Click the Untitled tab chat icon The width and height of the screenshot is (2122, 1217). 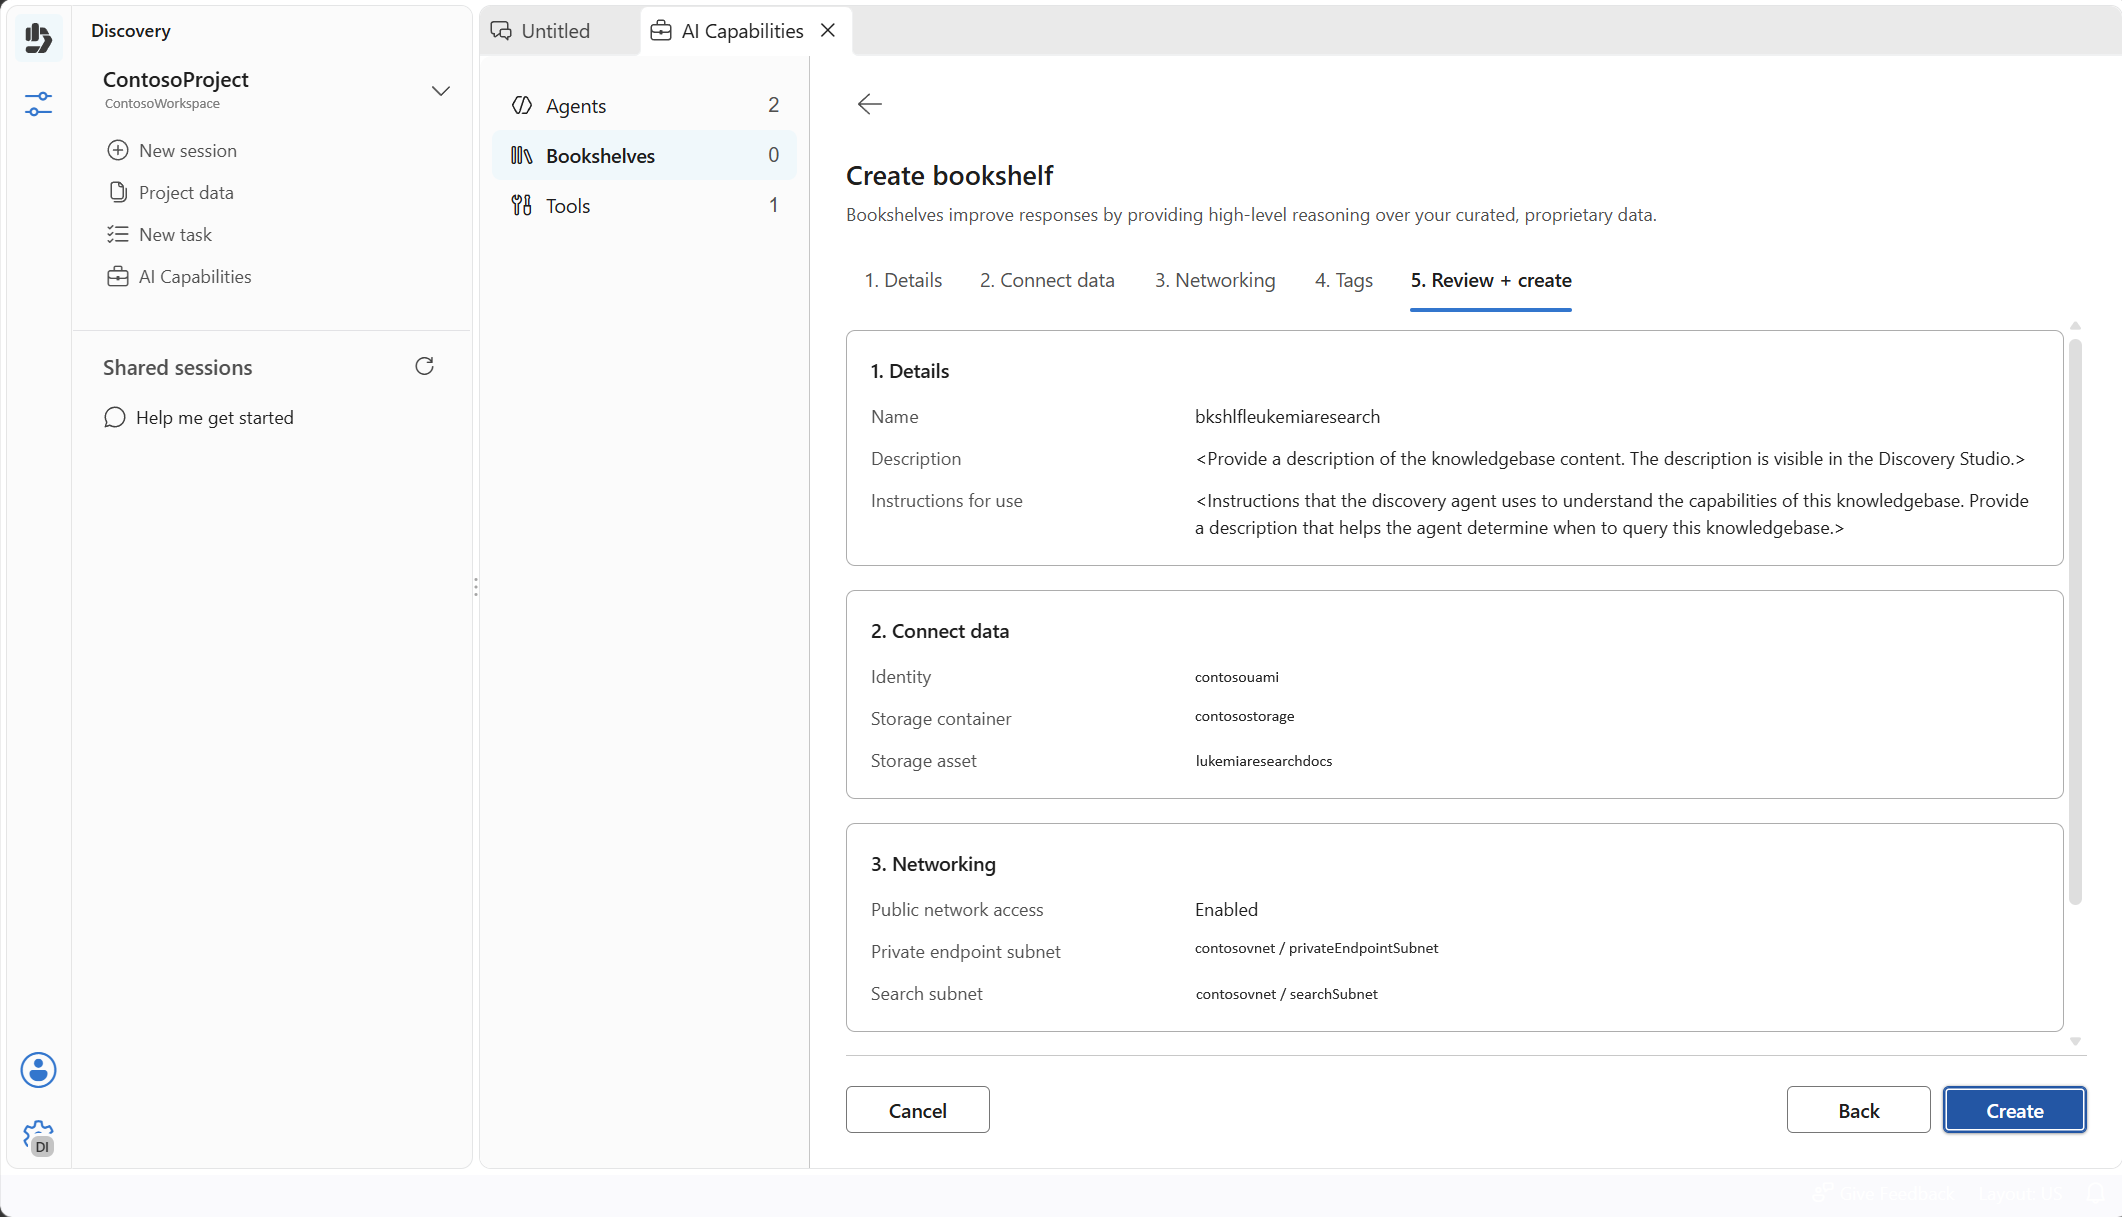pos(501,31)
